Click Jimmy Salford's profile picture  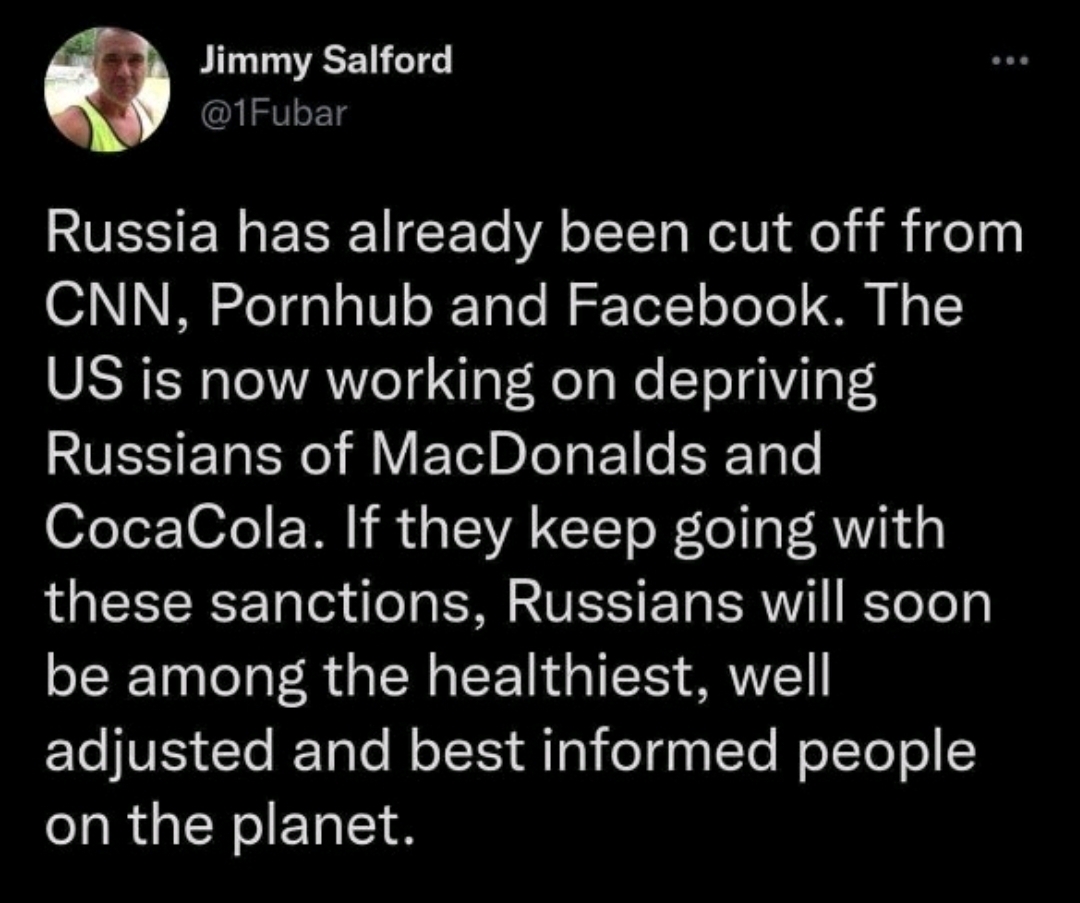pos(107,90)
